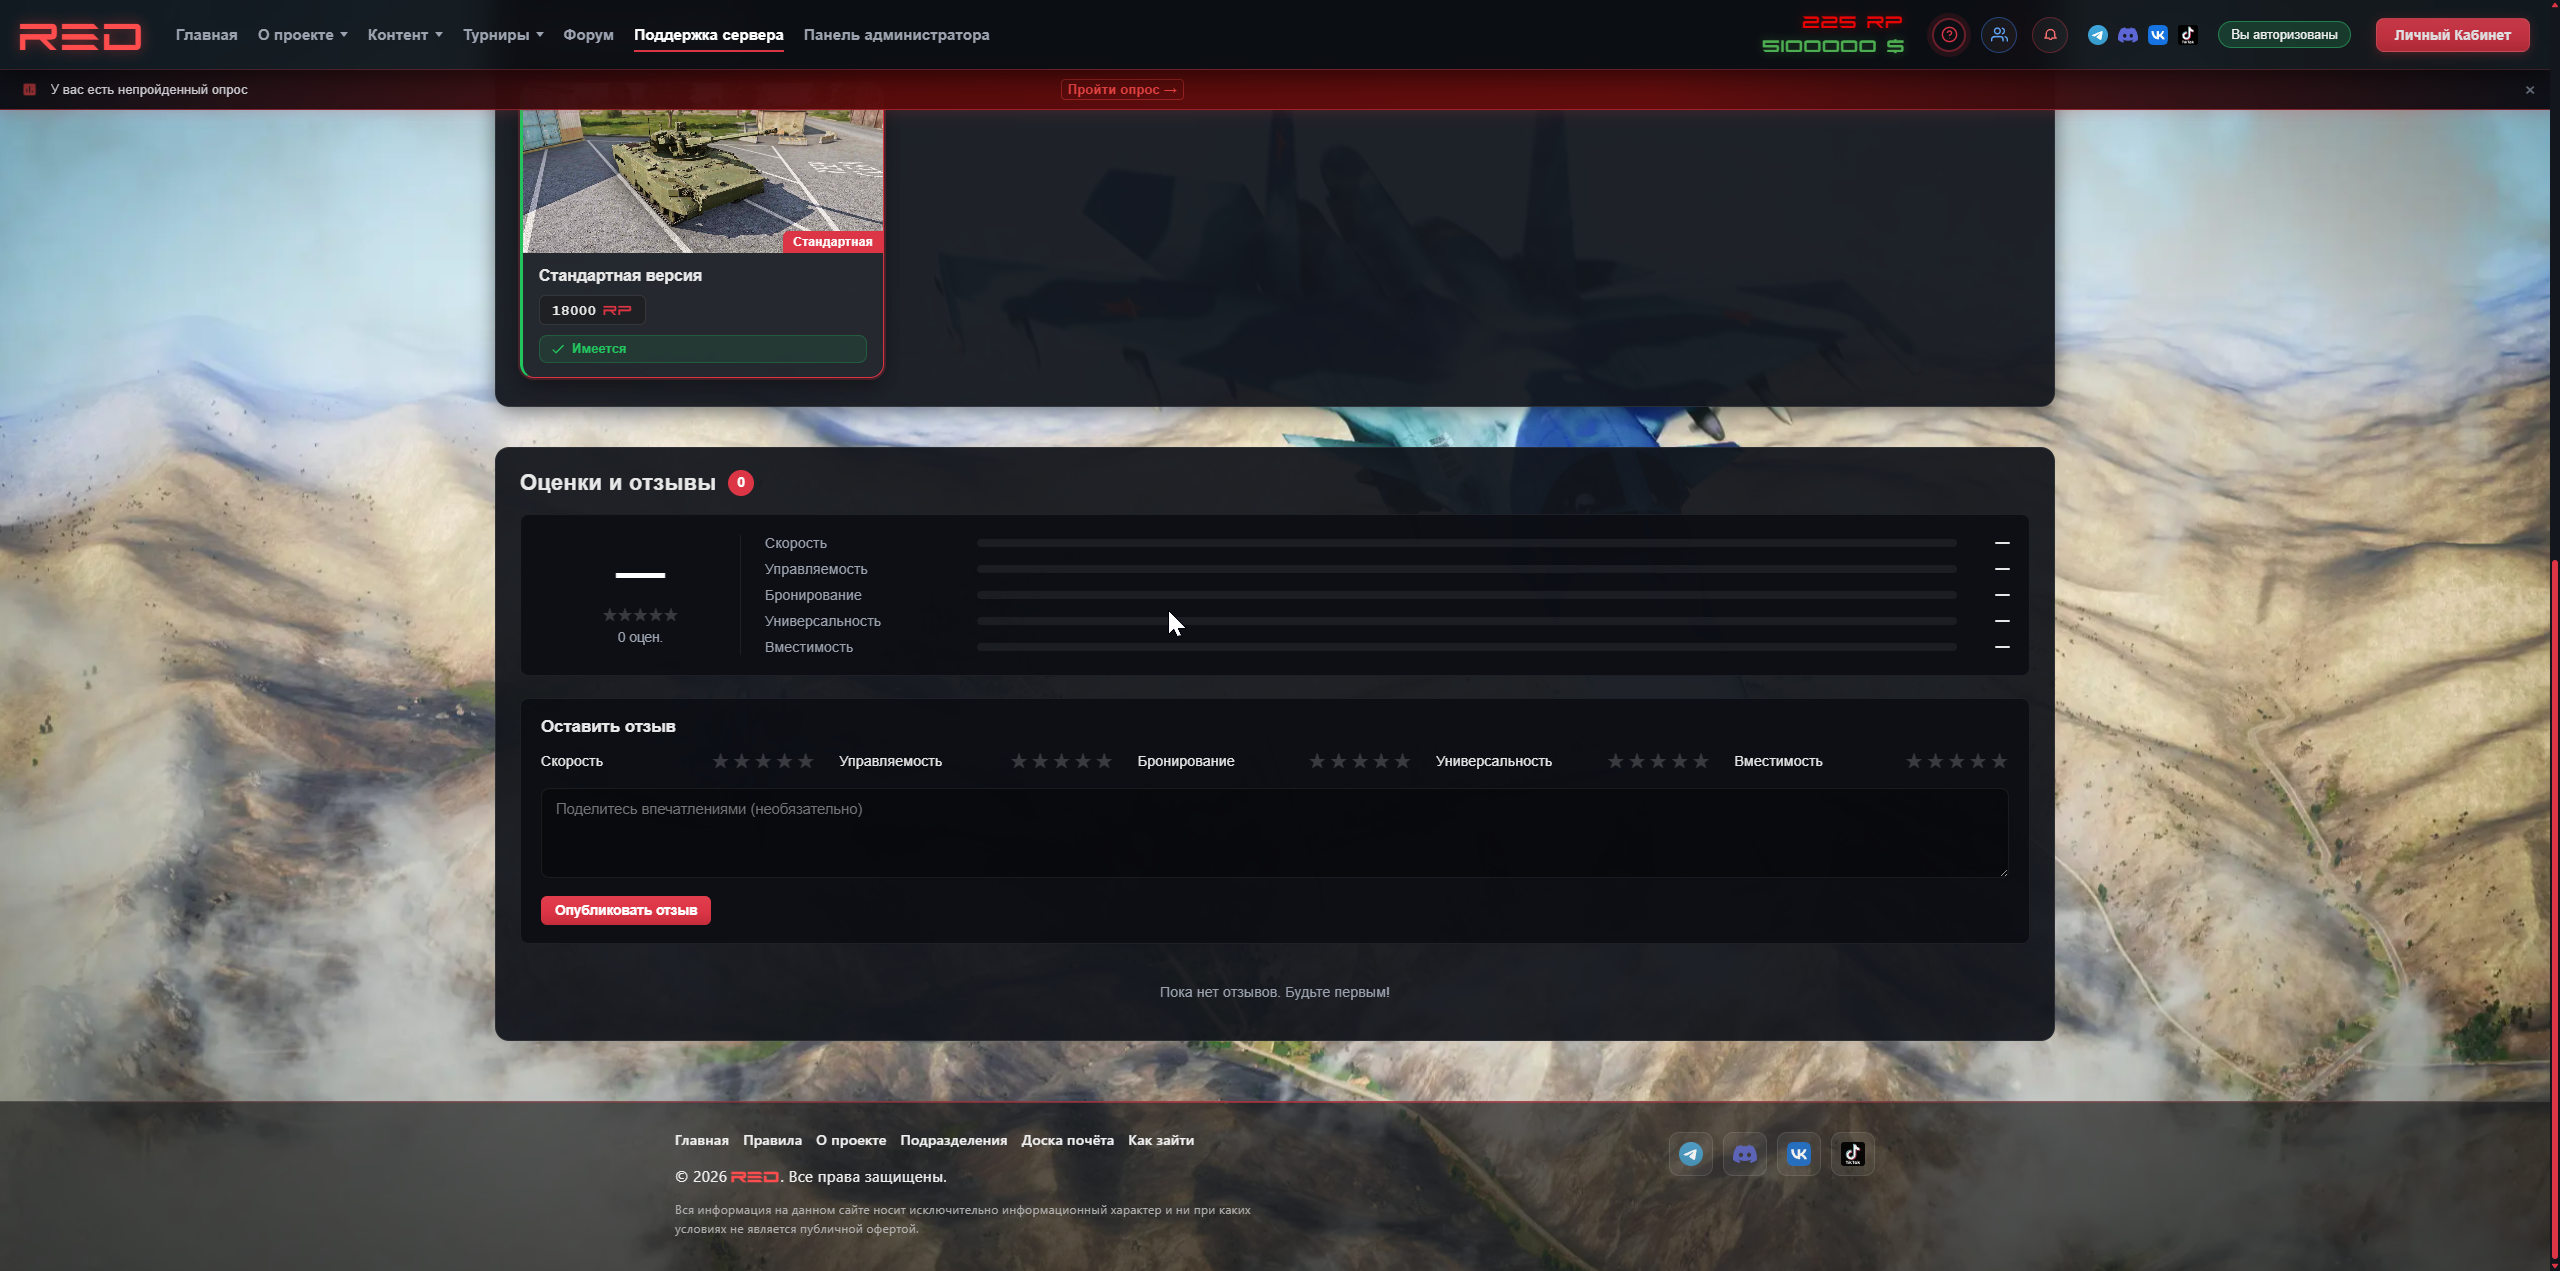2560x1271 pixels.
Task: Click the 5100000 $ balance
Action: (x=1833, y=46)
